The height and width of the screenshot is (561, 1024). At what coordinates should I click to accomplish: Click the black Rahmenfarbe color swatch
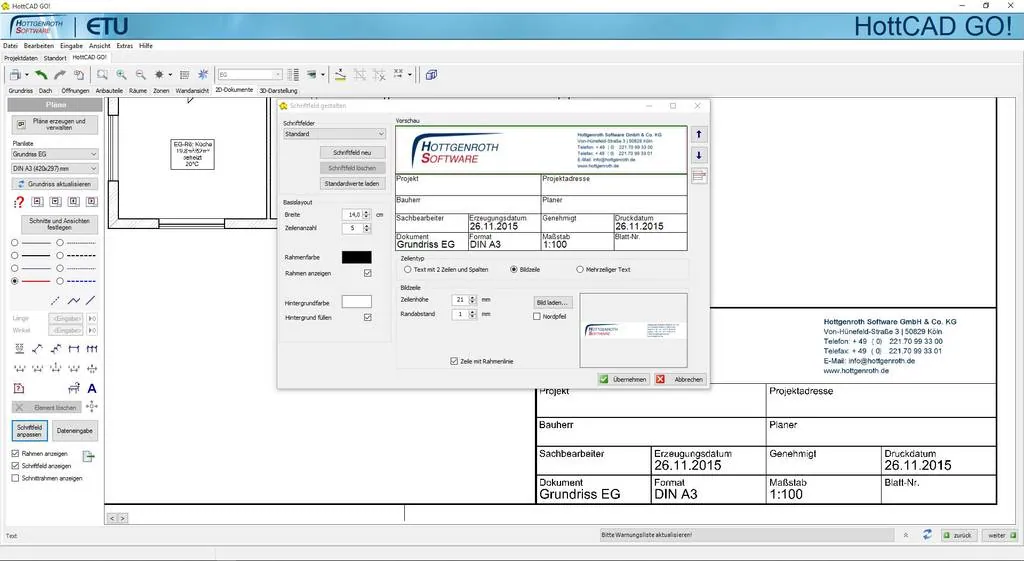pos(356,257)
